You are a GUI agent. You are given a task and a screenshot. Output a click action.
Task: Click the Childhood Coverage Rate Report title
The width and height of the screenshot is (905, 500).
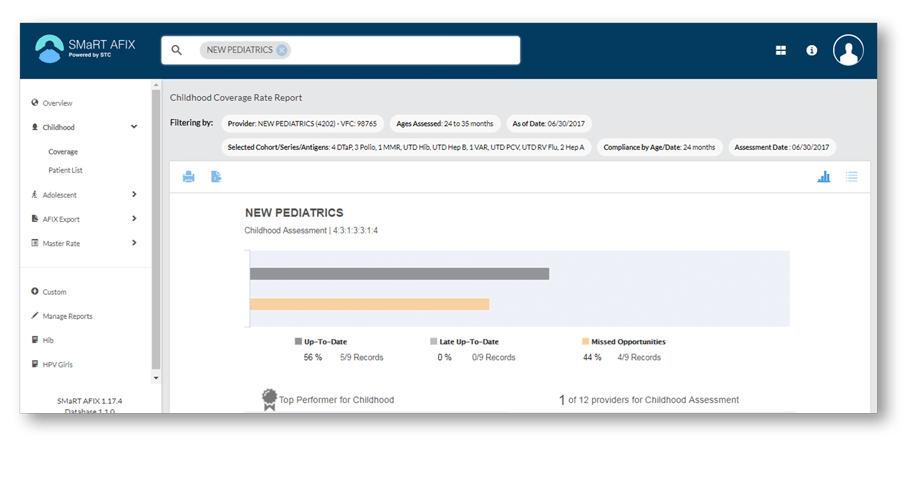pyautogui.click(x=235, y=98)
